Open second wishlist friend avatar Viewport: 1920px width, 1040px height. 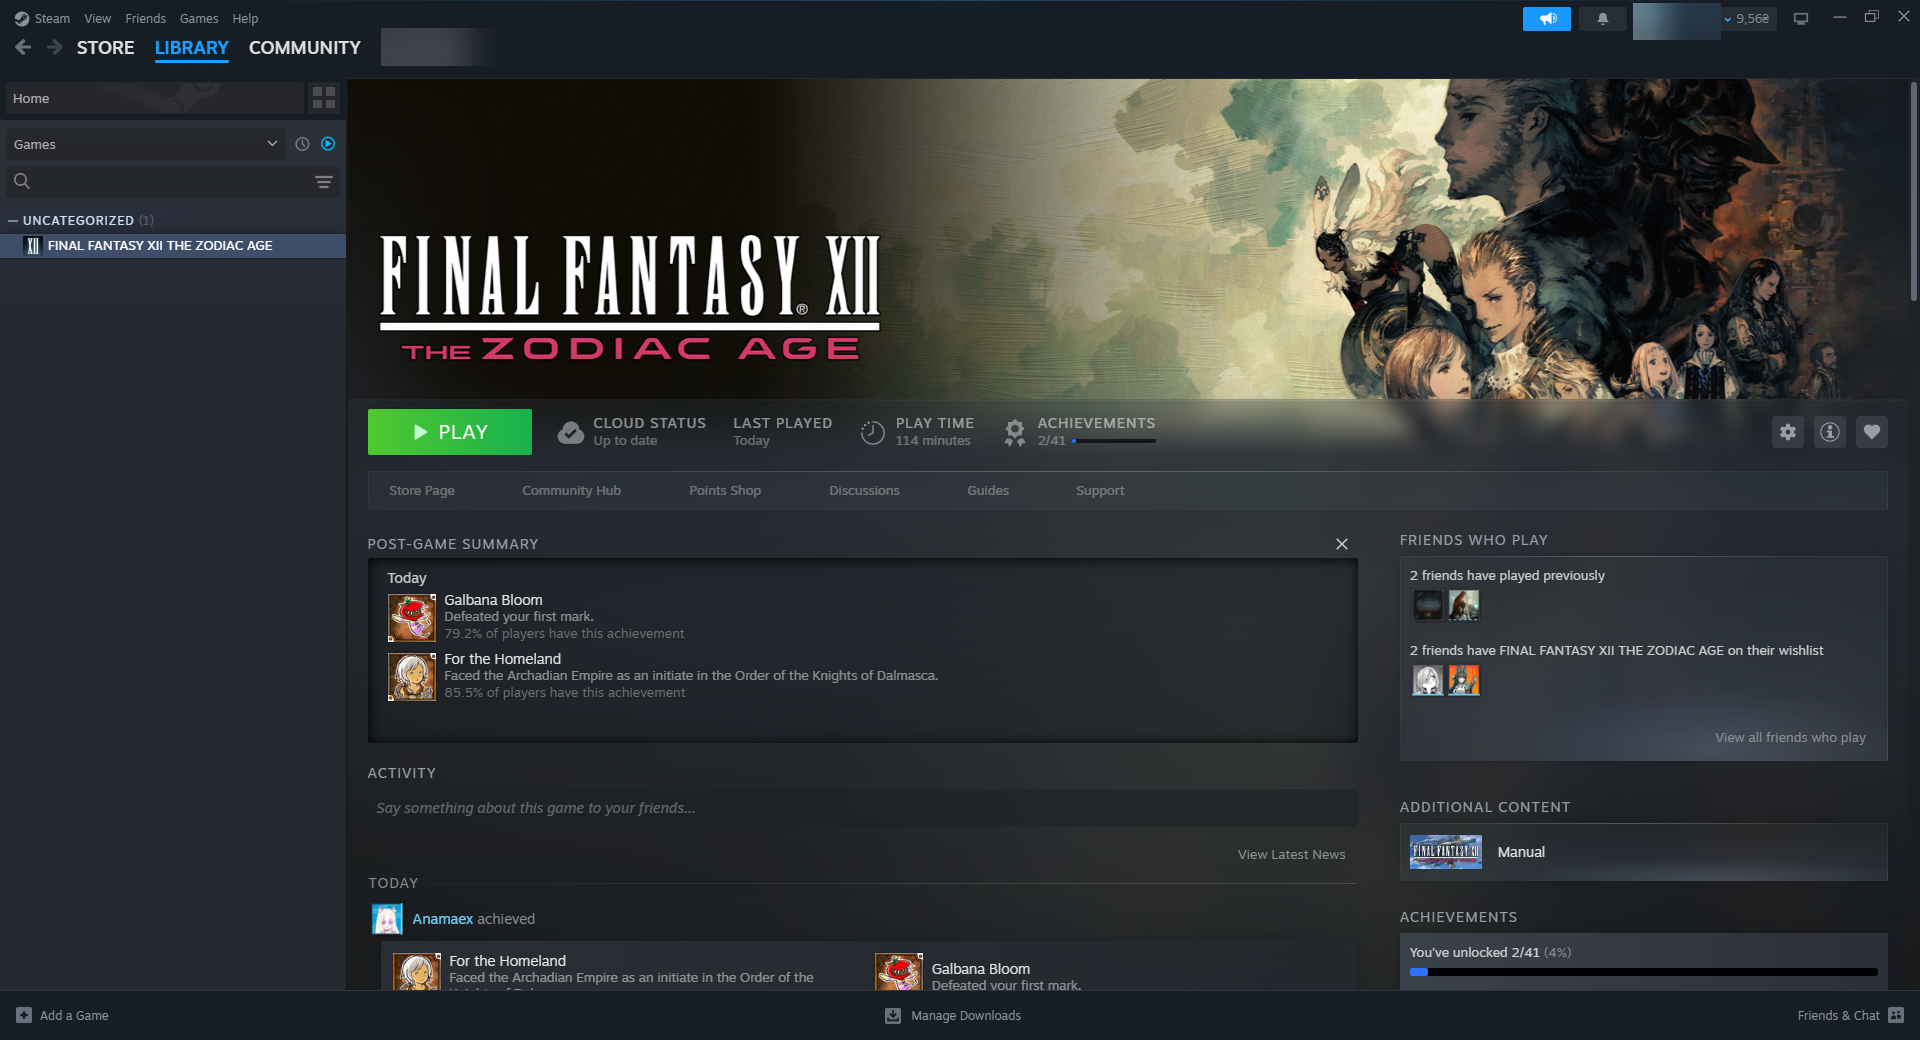tap(1464, 680)
